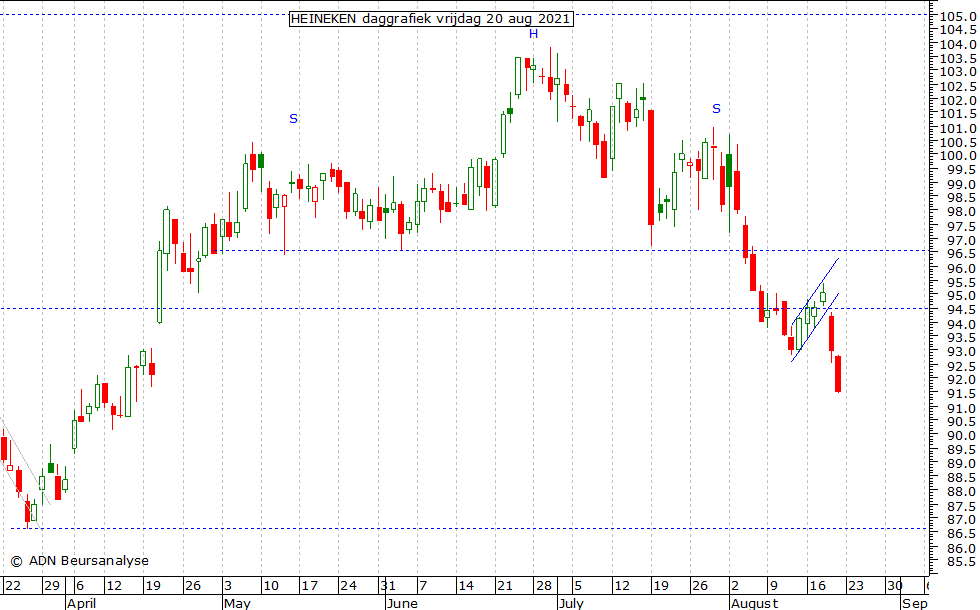Click the chart title HEINEKEN daggrafiek vrijdag 20 aug 2021

431,19
